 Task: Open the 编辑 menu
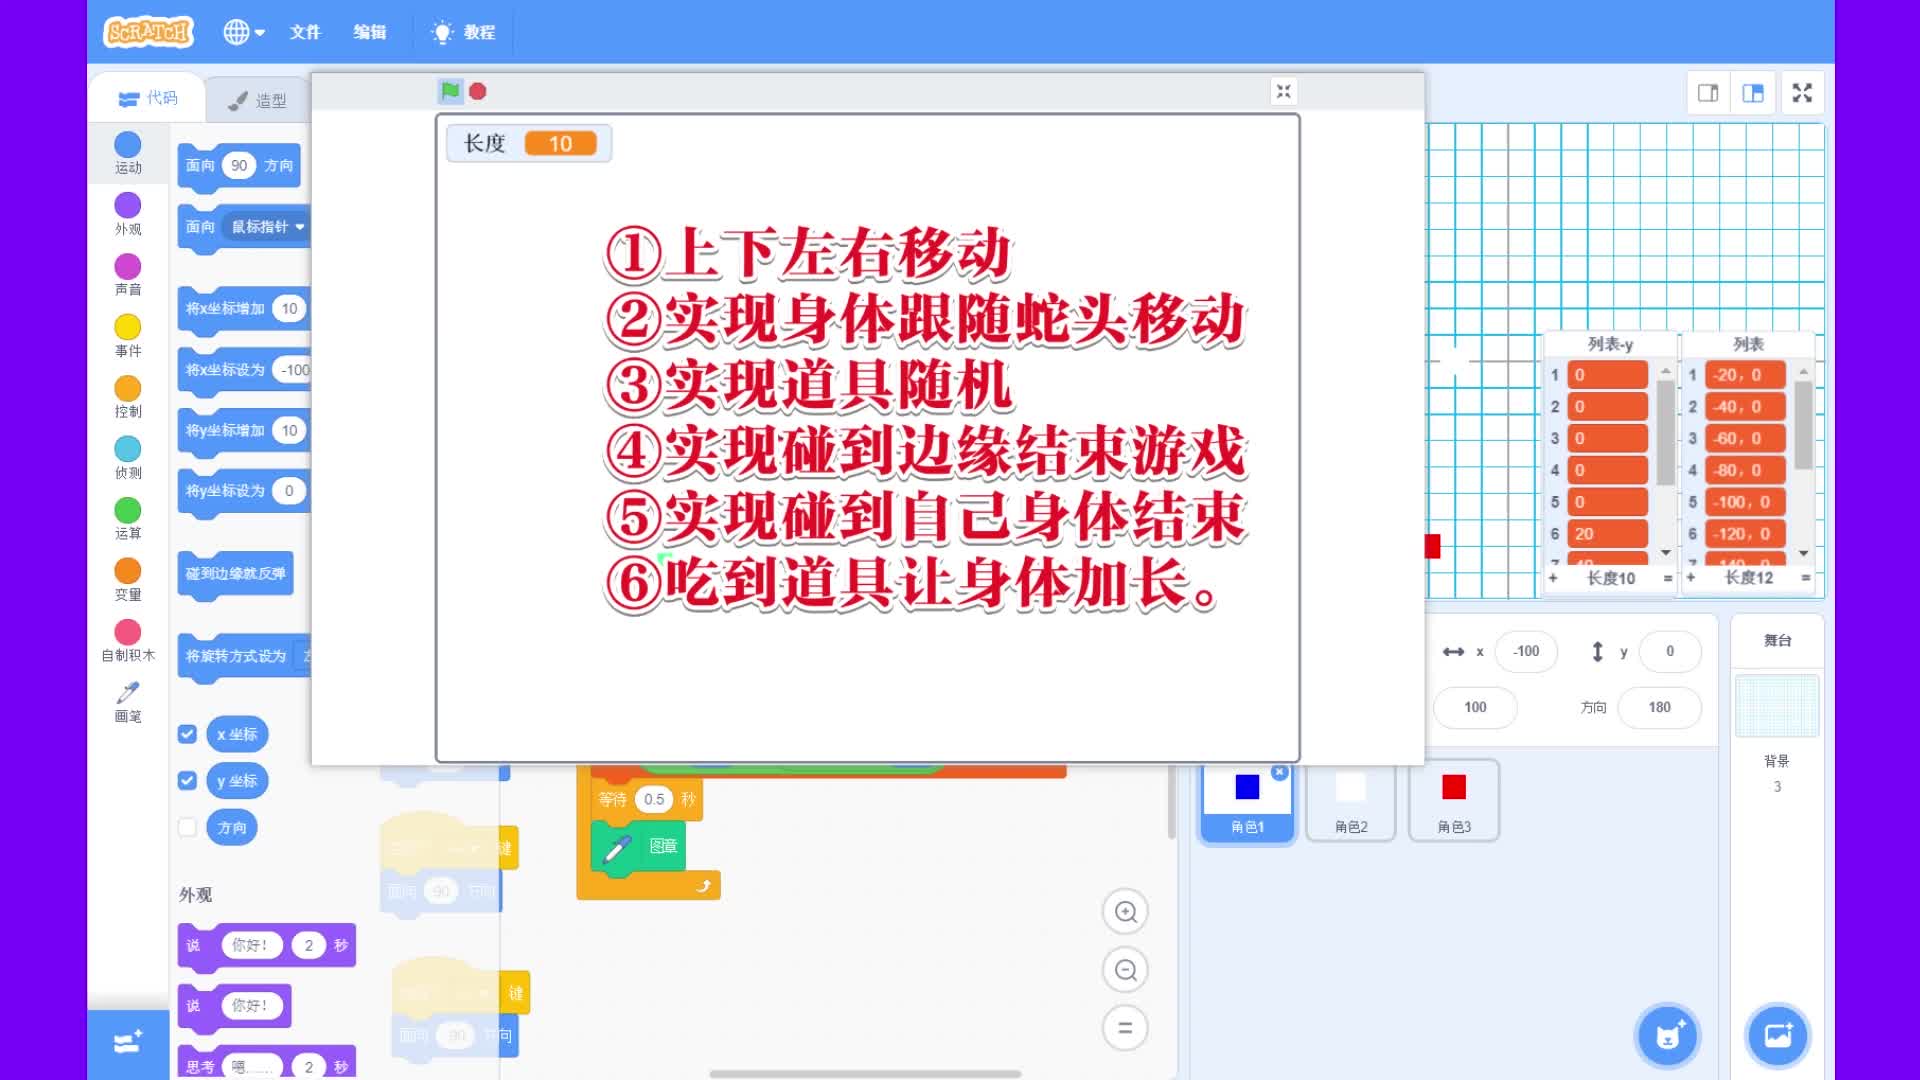click(x=369, y=32)
